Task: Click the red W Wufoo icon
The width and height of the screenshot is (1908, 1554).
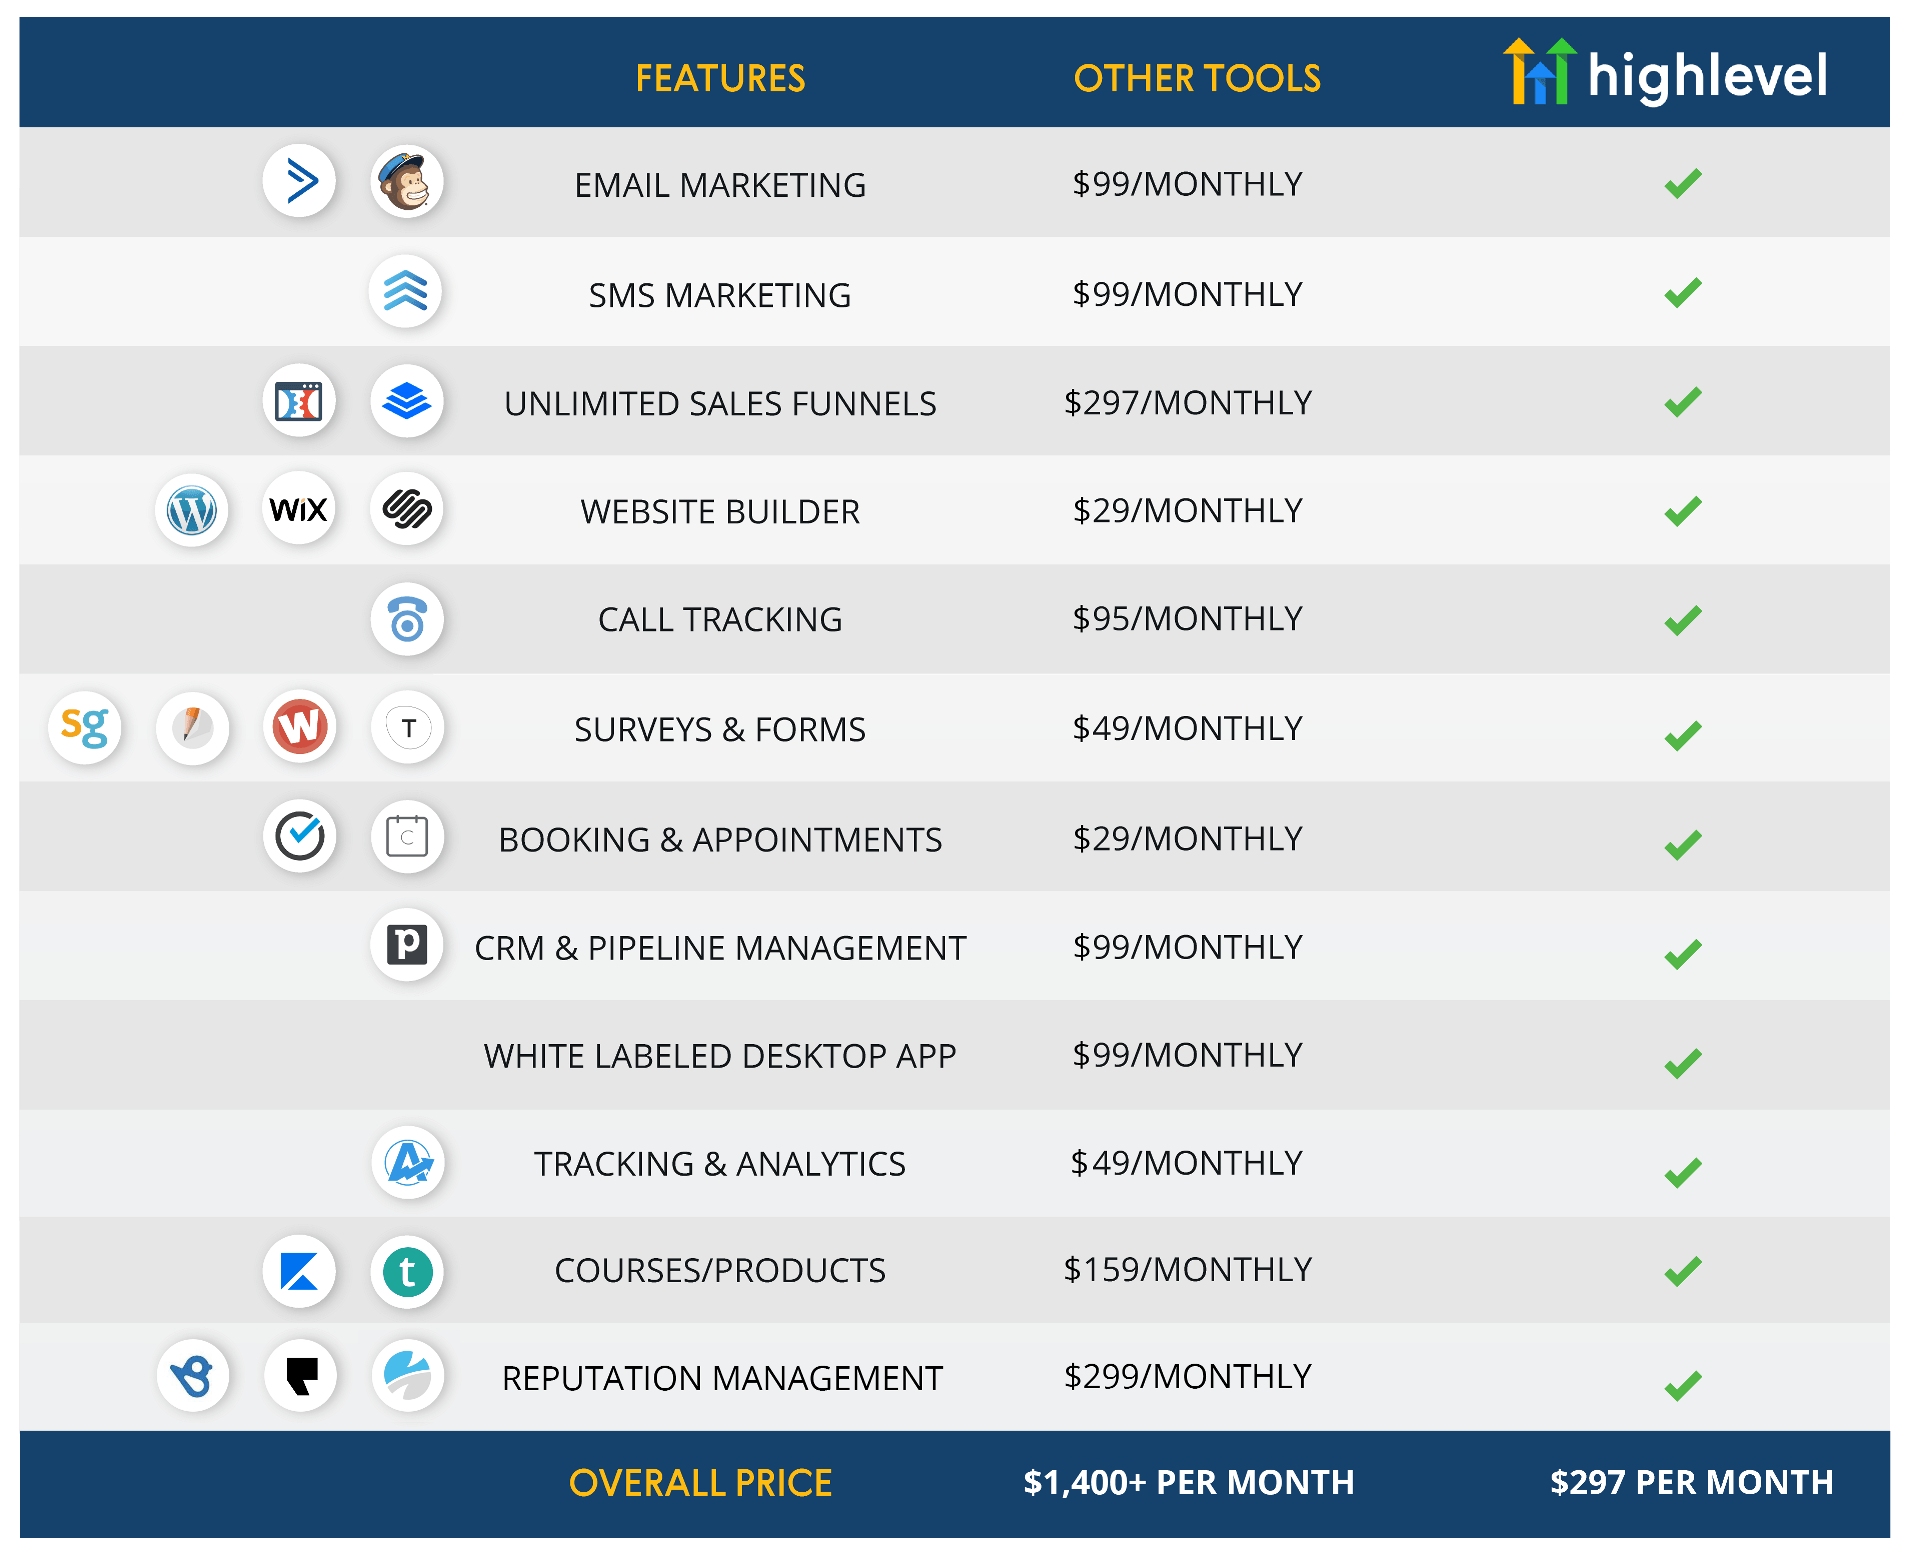Action: point(299,728)
